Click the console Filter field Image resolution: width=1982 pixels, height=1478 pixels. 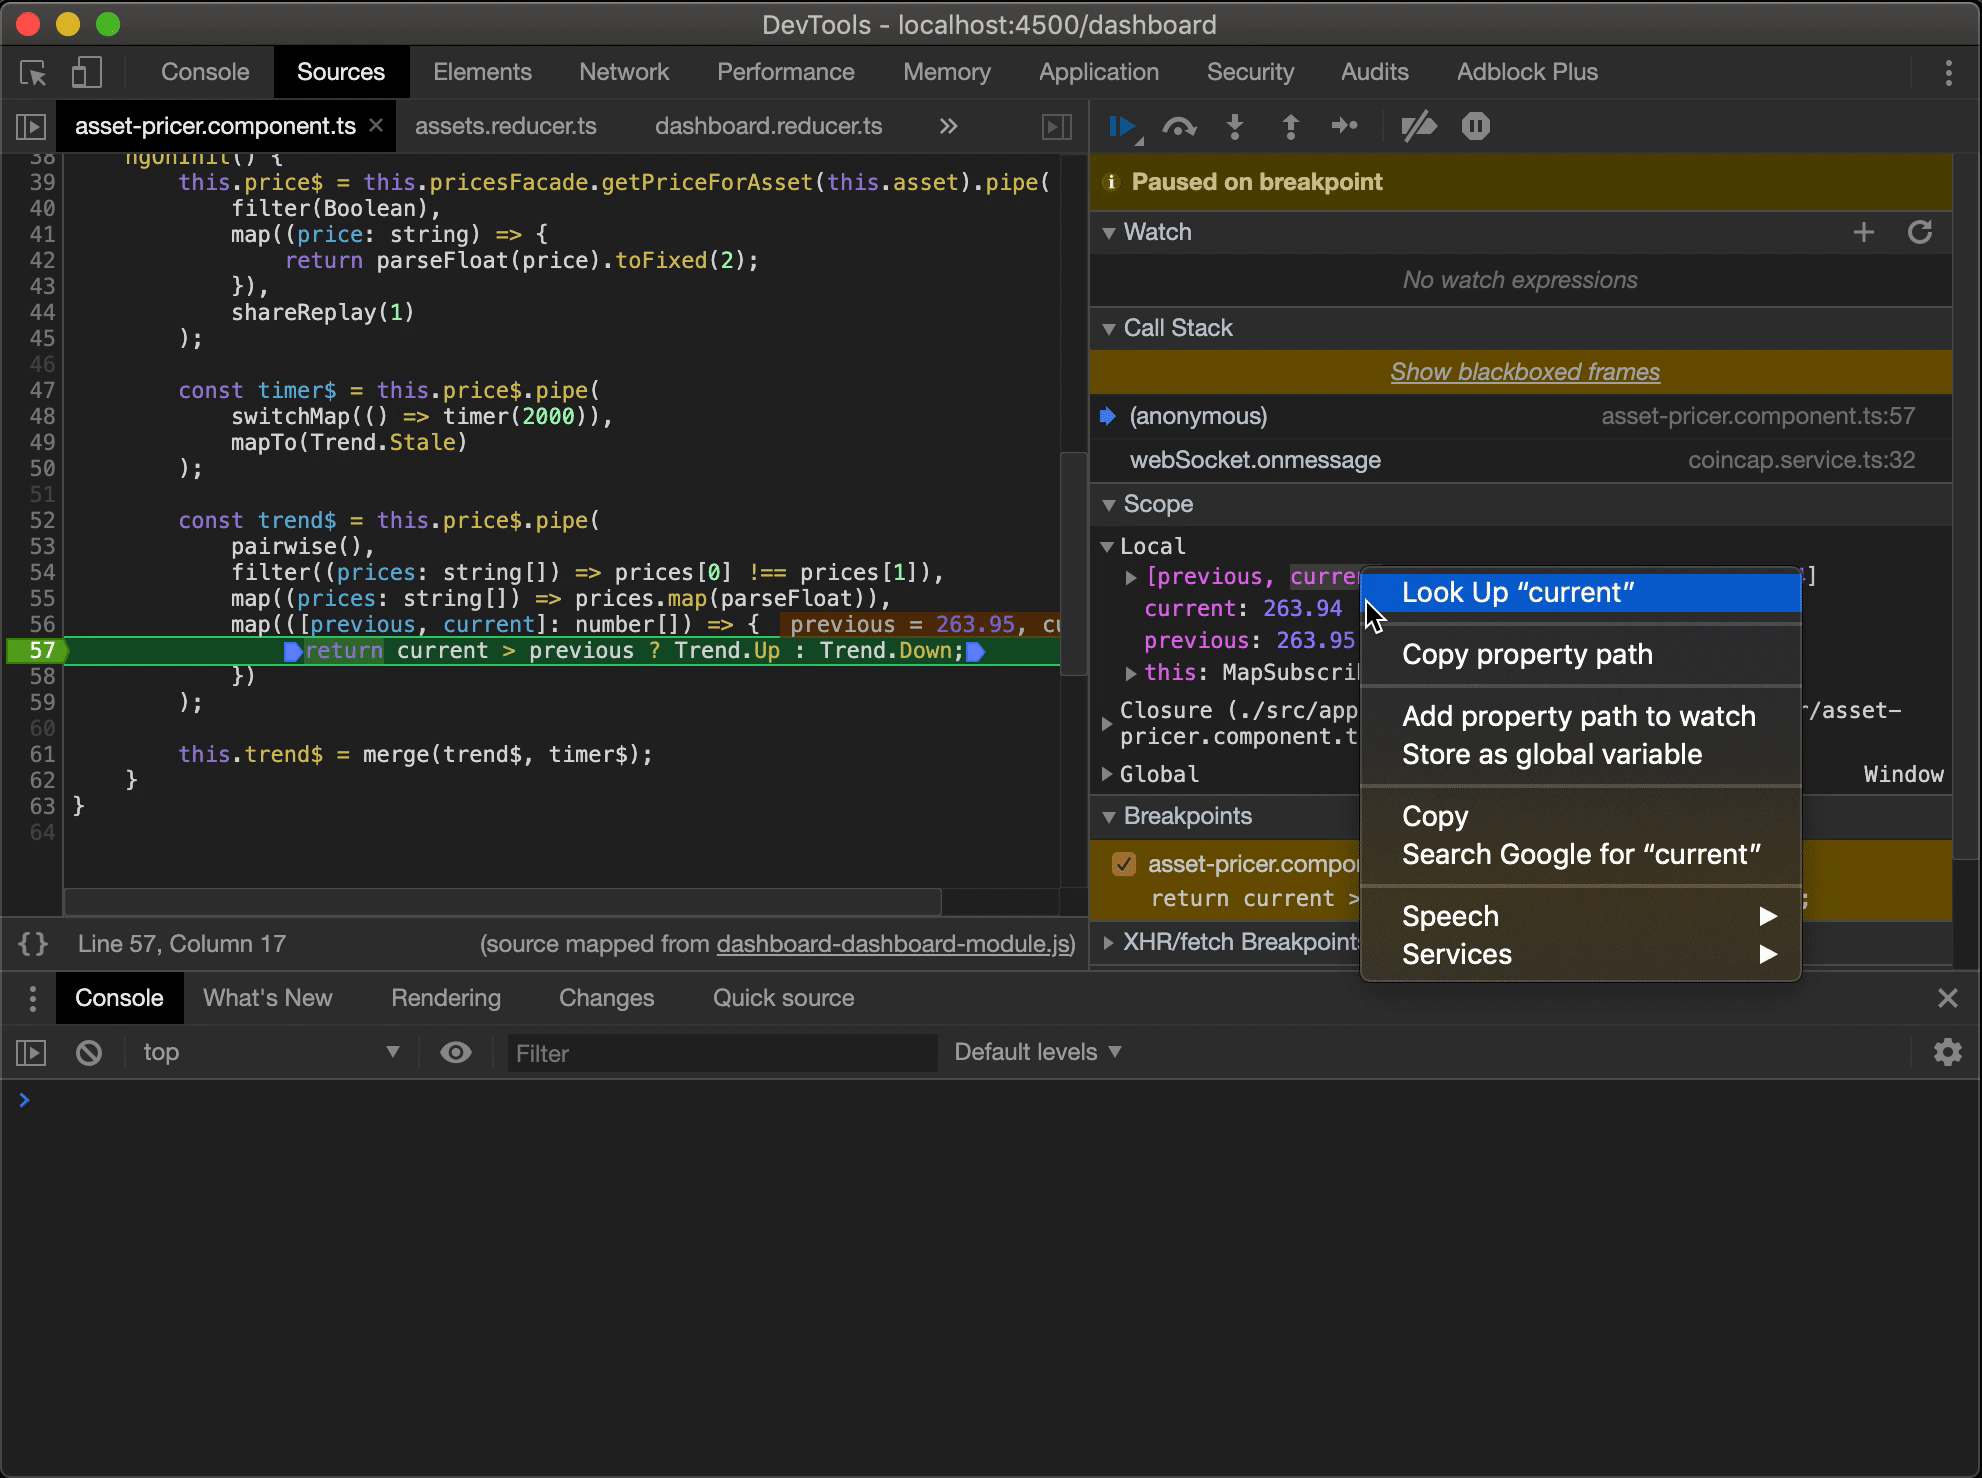(x=721, y=1053)
